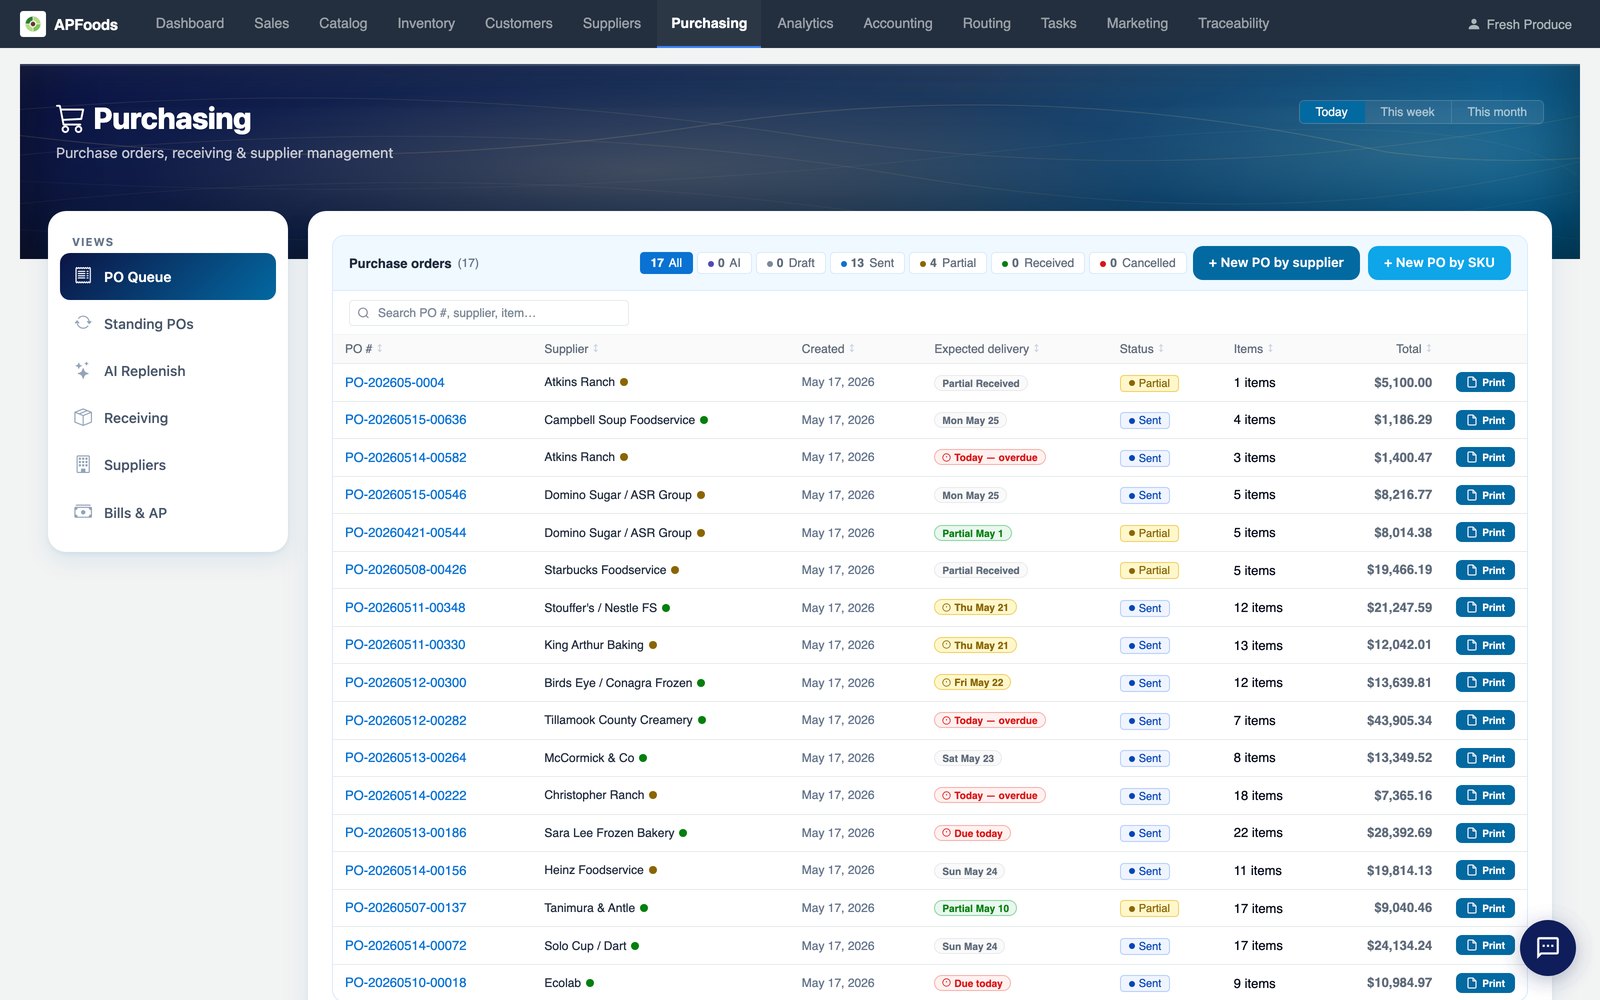Image resolution: width=1600 pixels, height=1000 pixels.
Task: Filter to Received purchase orders
Action: click(x=1038, y=263)
